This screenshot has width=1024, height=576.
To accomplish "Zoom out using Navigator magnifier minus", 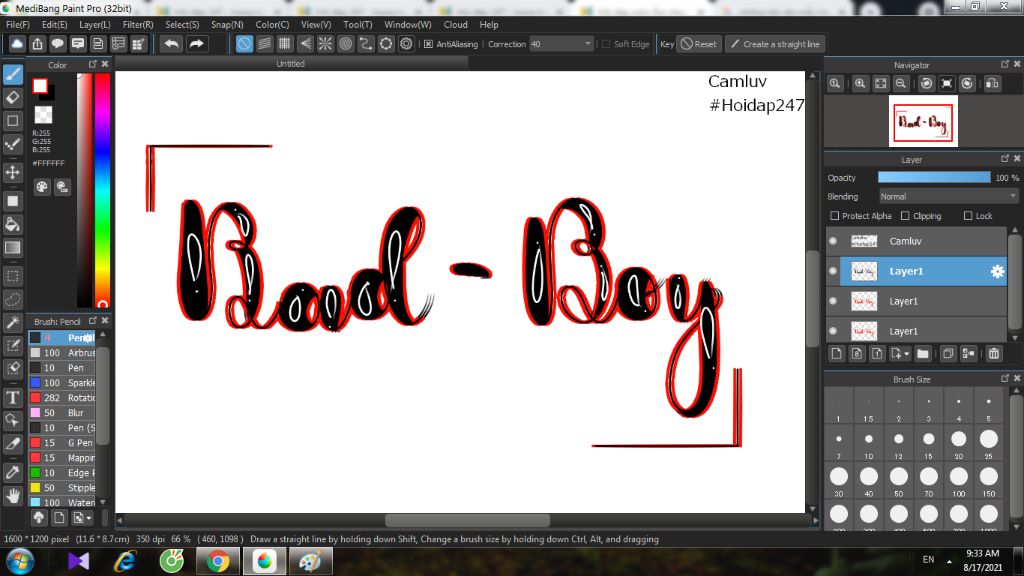I will pos(901,84).
